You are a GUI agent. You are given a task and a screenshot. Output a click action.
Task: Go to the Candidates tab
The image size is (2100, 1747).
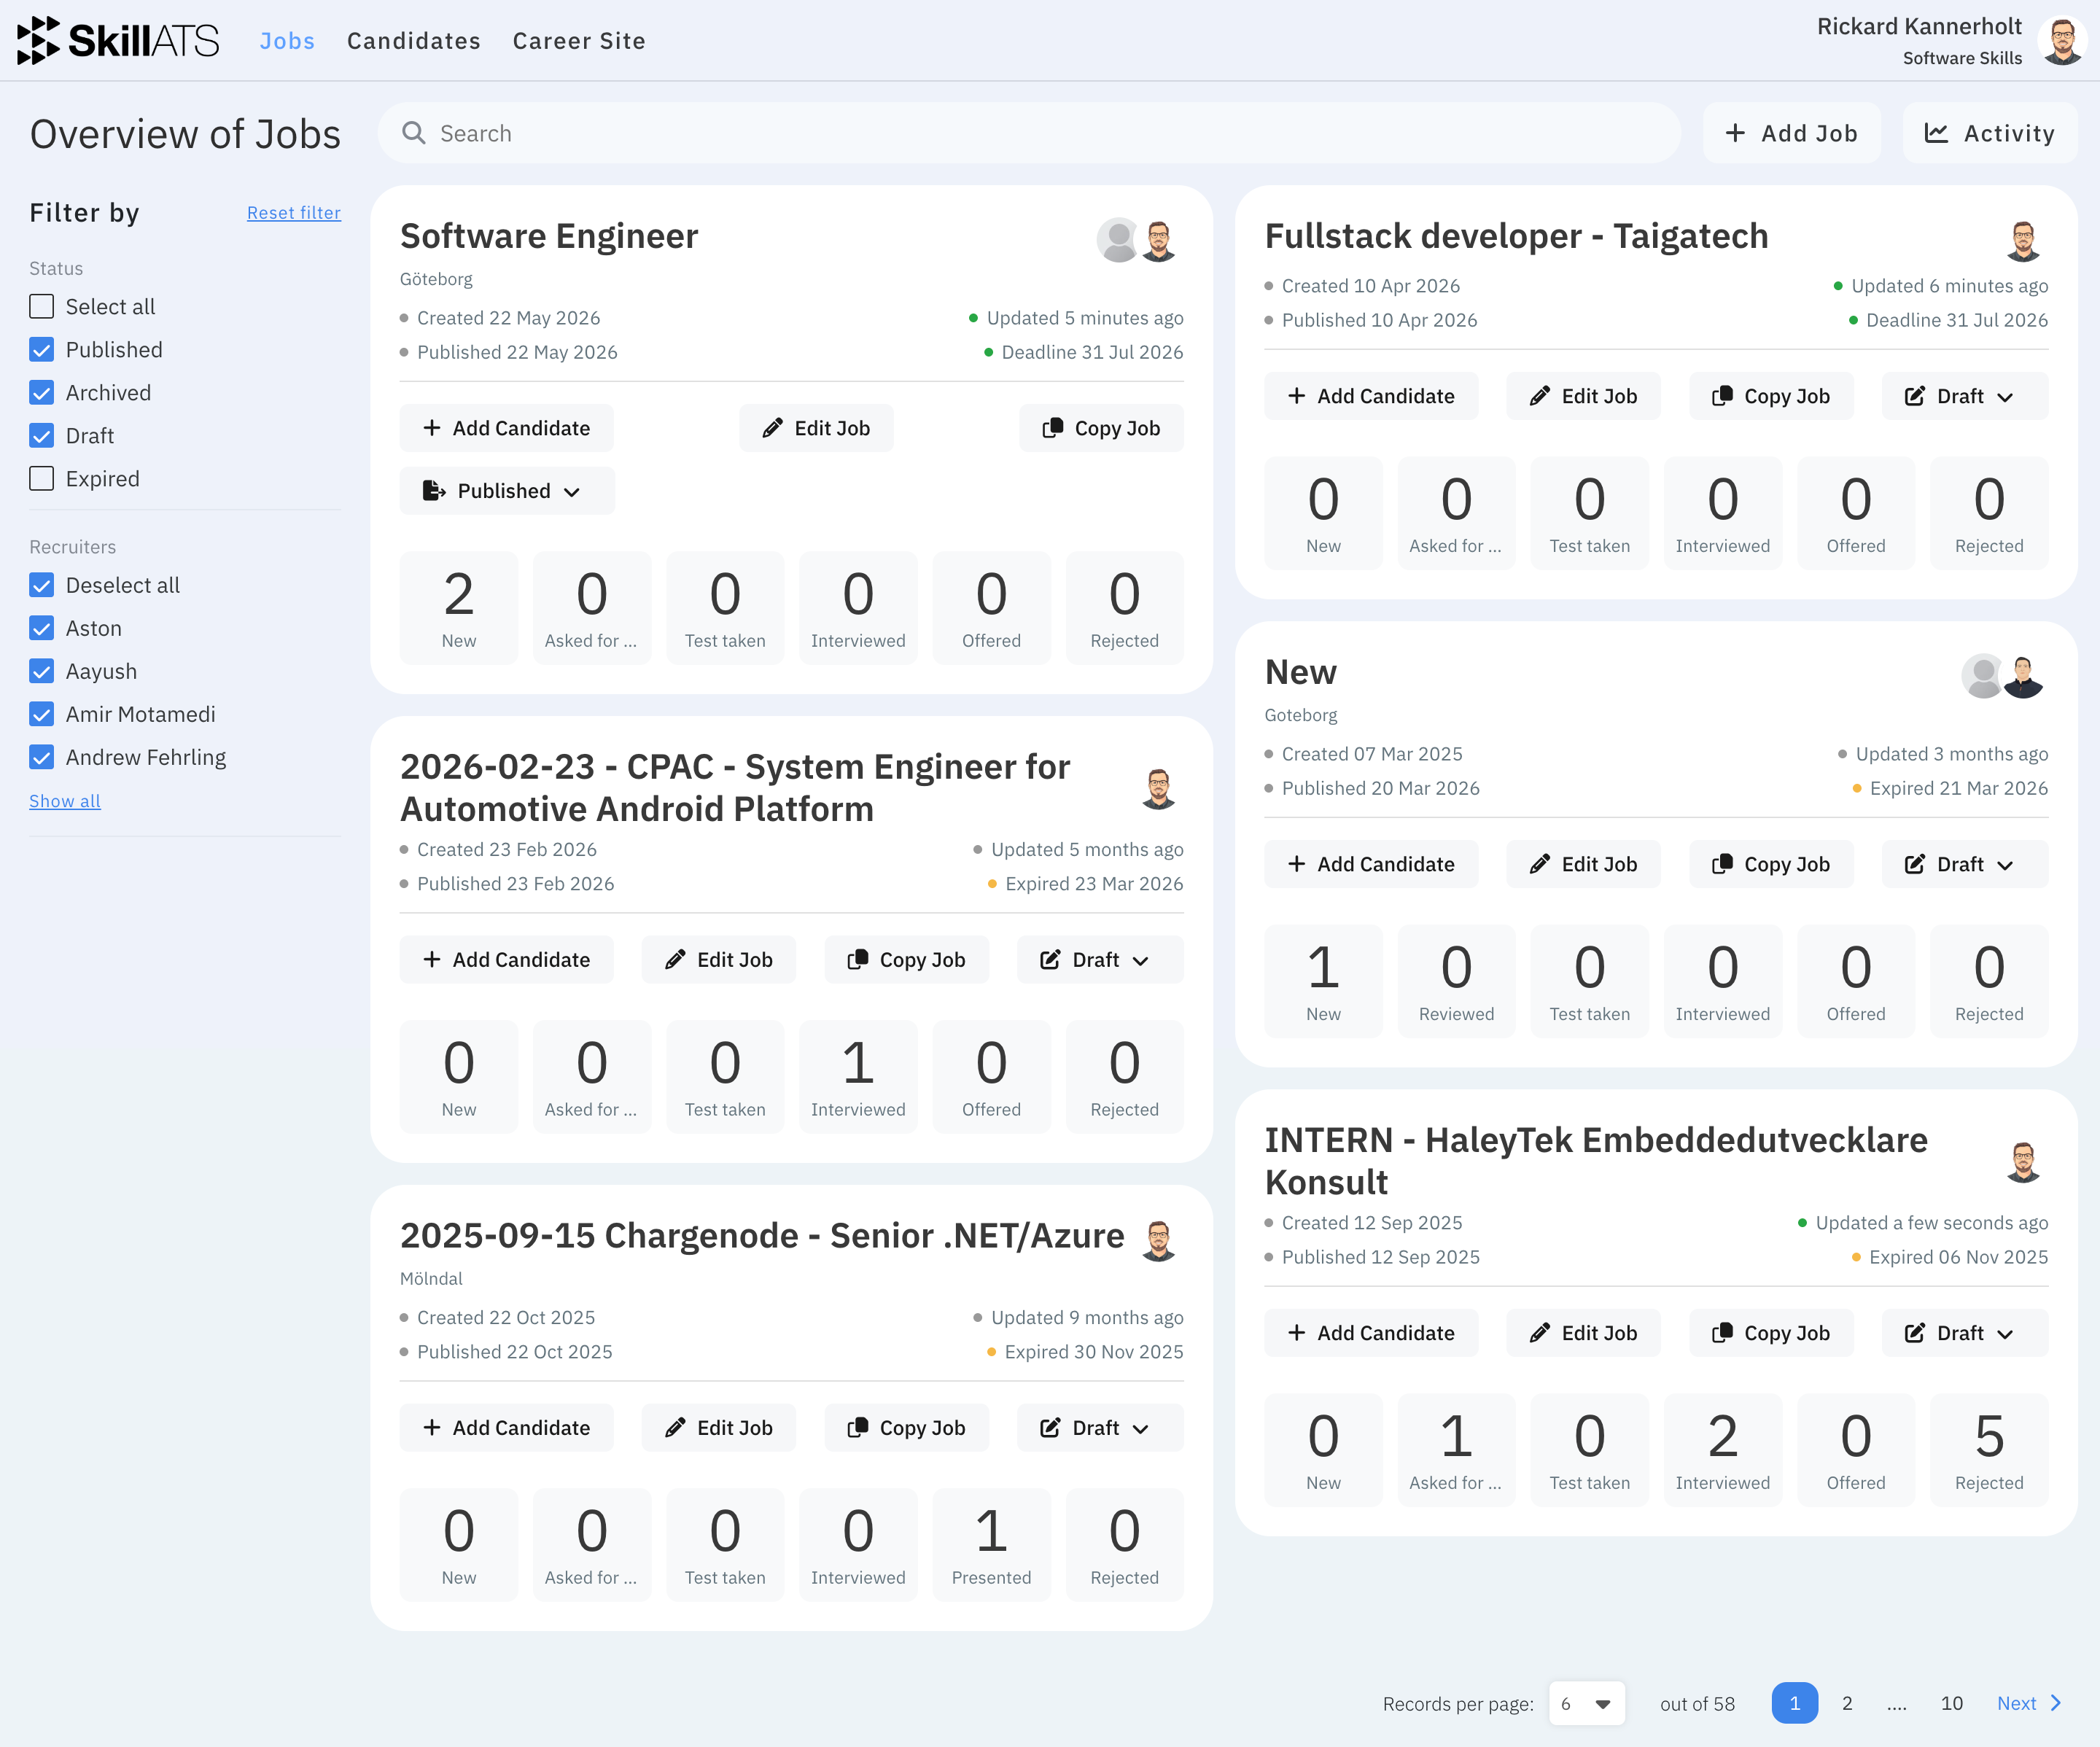pyautogui.click(x=414, y=41)
